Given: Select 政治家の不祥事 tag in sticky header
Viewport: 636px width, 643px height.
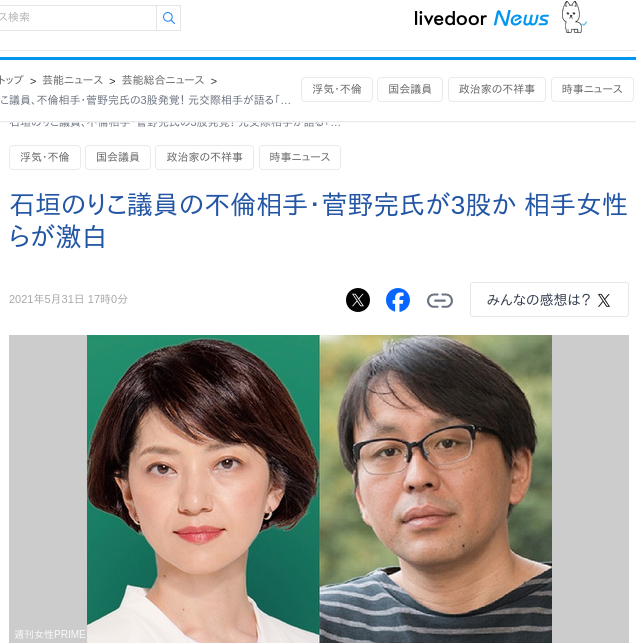Looking at the screenshot, I should [497, 89].
